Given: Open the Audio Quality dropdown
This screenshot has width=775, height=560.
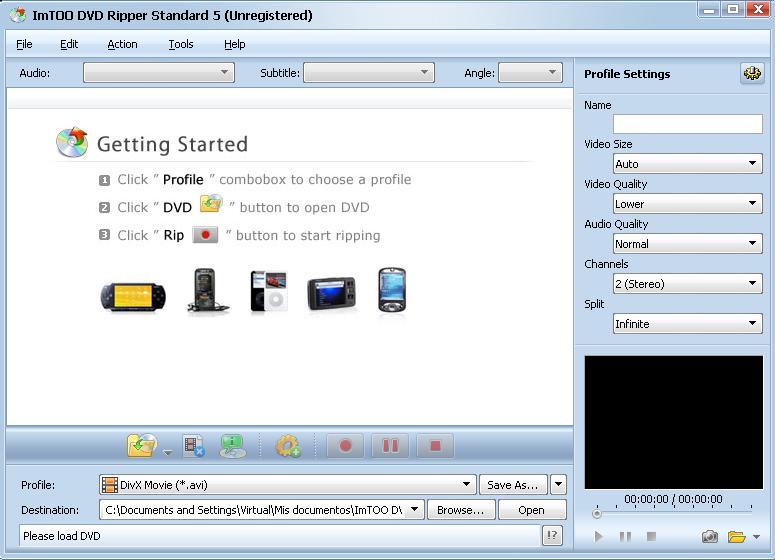Looking at the screenshot, I should point(688,244).
